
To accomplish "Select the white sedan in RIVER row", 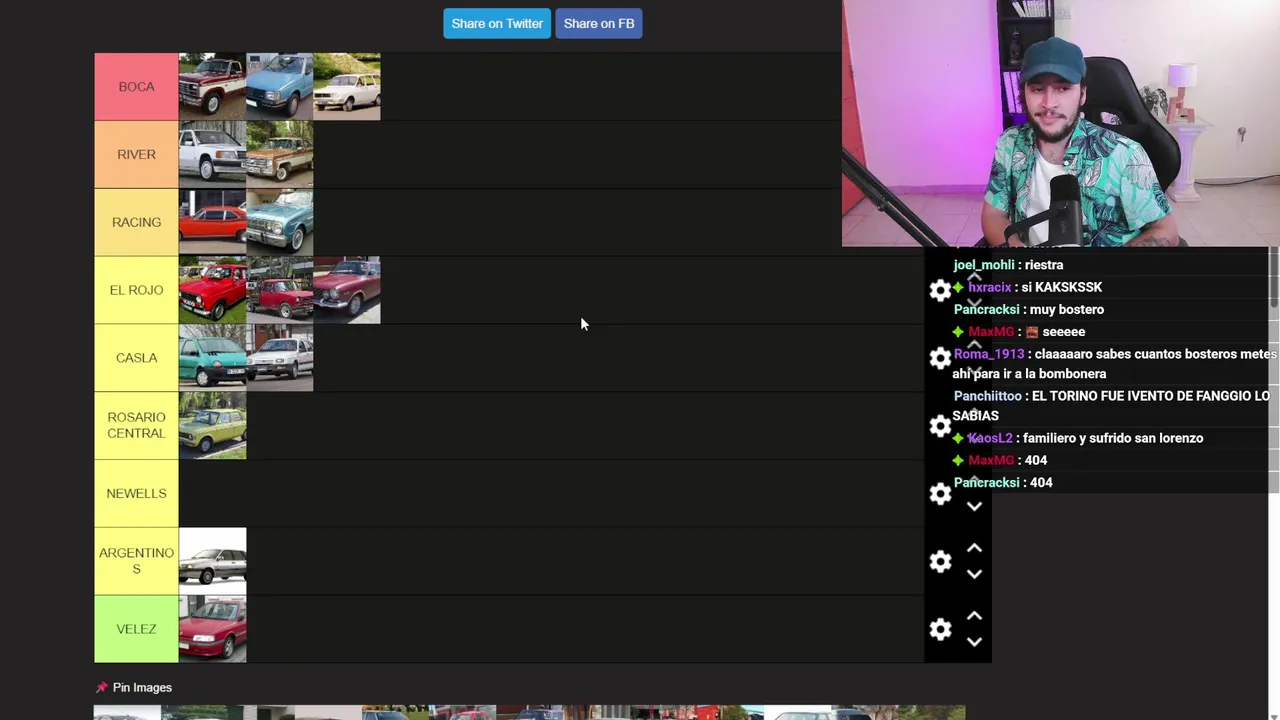I will 212,154.
